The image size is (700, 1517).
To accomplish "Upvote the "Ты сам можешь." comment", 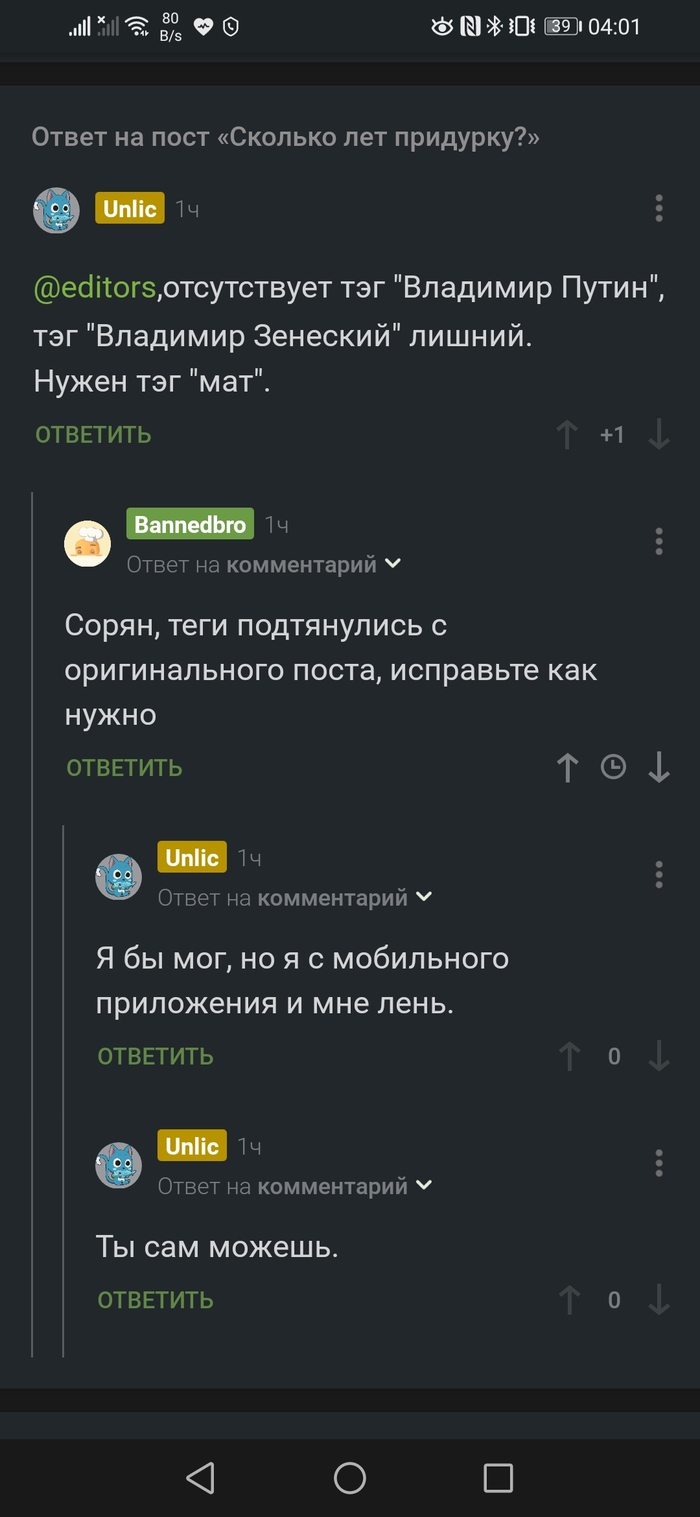I will point(569,1300).
